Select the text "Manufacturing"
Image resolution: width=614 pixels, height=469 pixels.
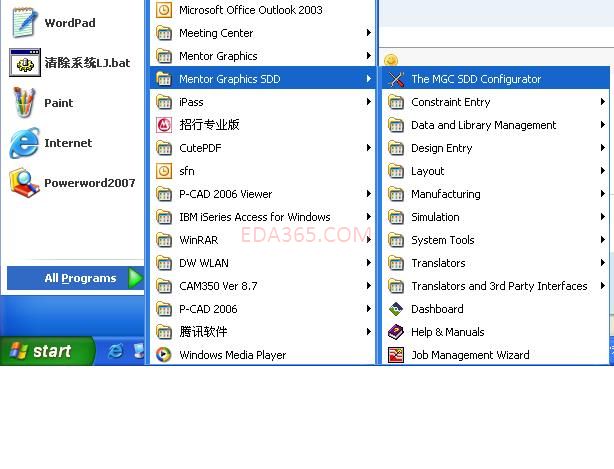point(446,194)
